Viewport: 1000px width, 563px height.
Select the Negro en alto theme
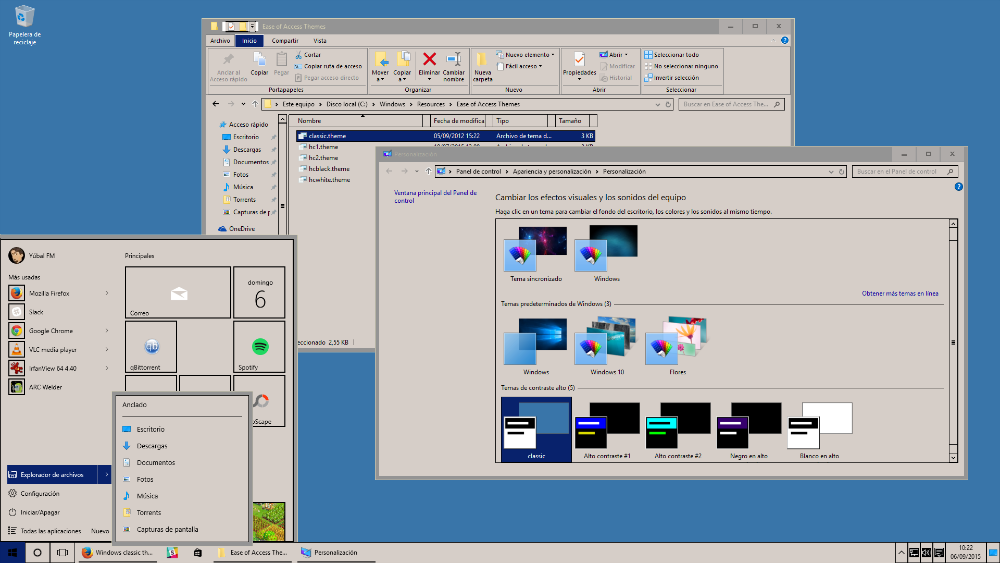(x=749, y=430)
